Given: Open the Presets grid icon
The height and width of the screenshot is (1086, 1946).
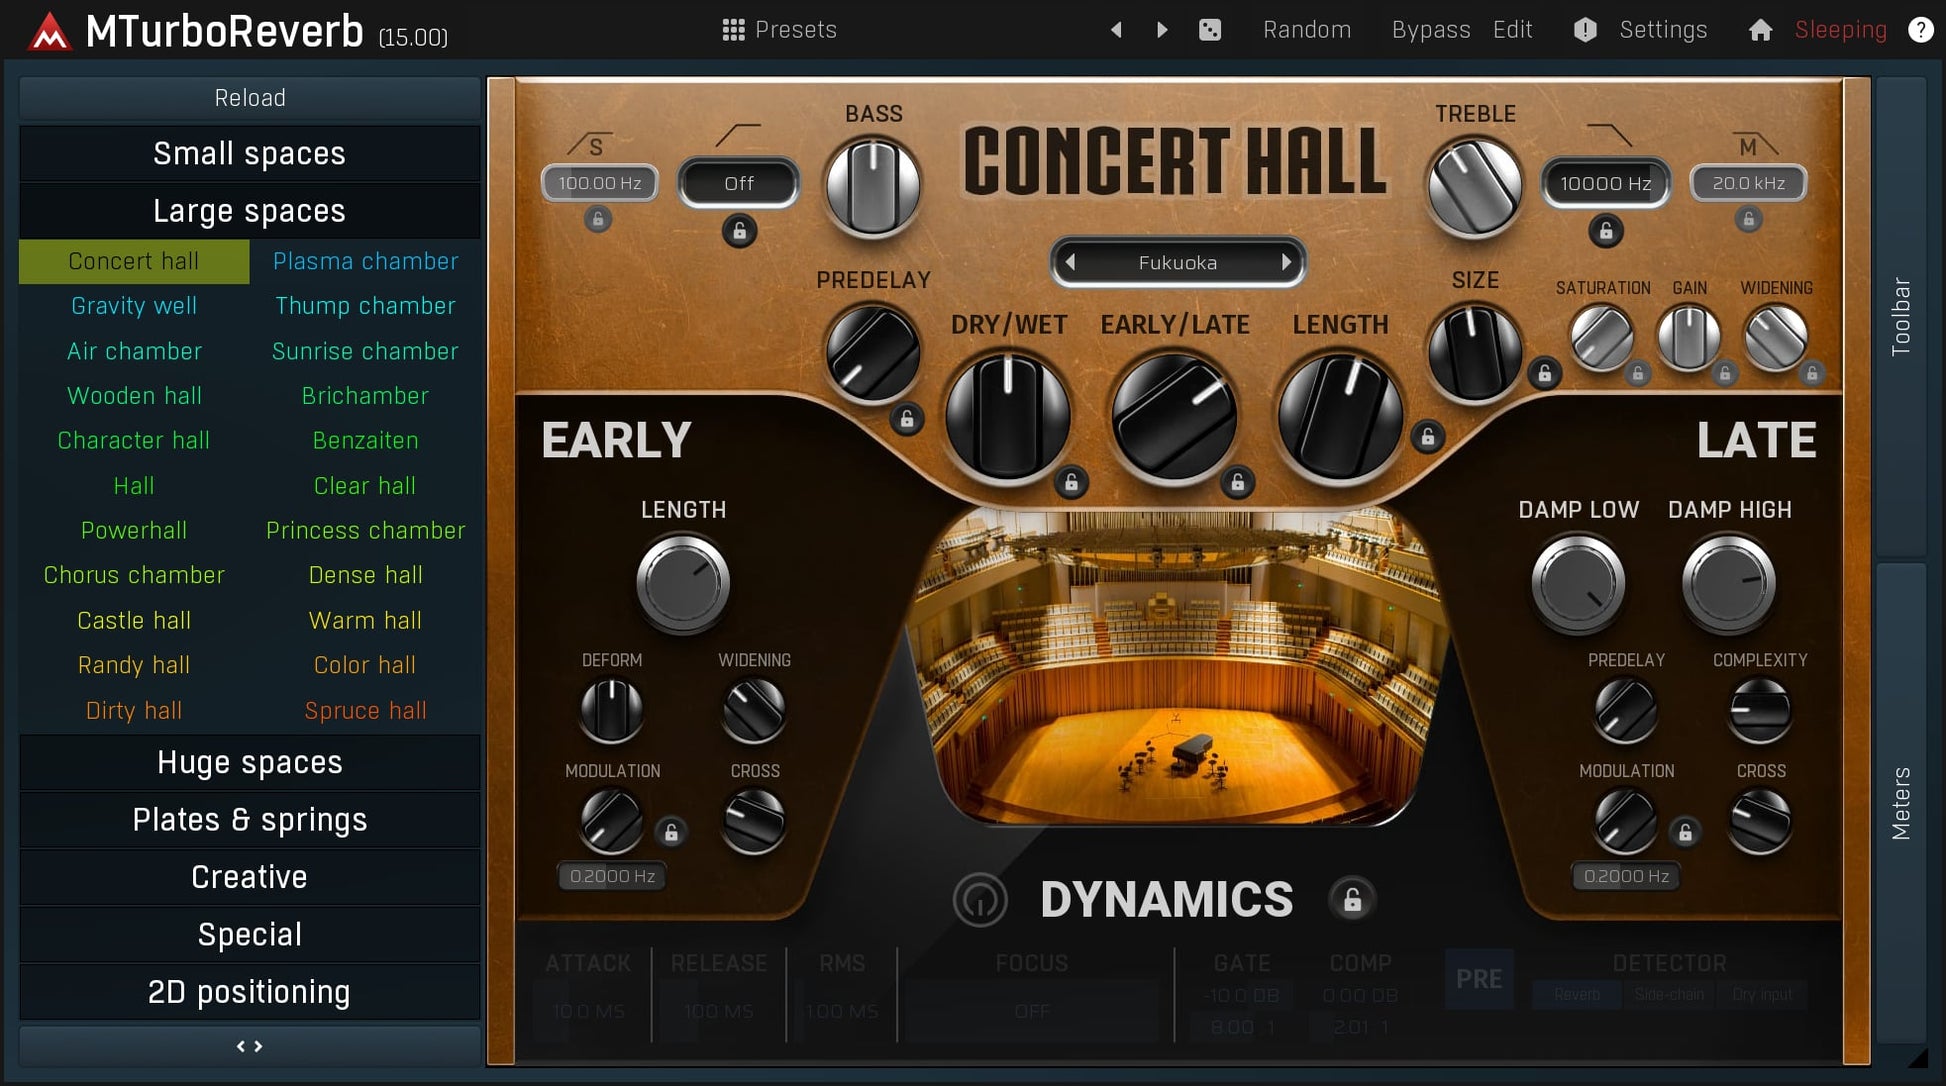Looking at the screenshot, I should point(734,30).
